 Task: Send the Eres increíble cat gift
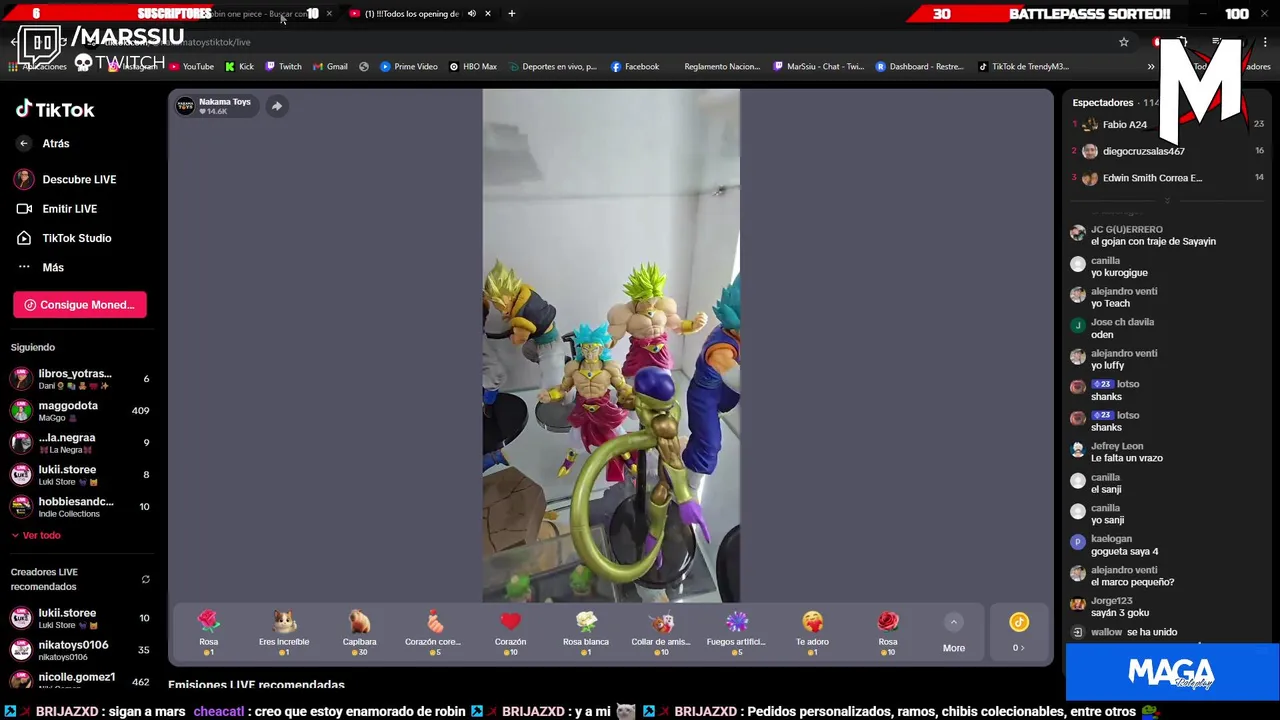coord(284,632)
